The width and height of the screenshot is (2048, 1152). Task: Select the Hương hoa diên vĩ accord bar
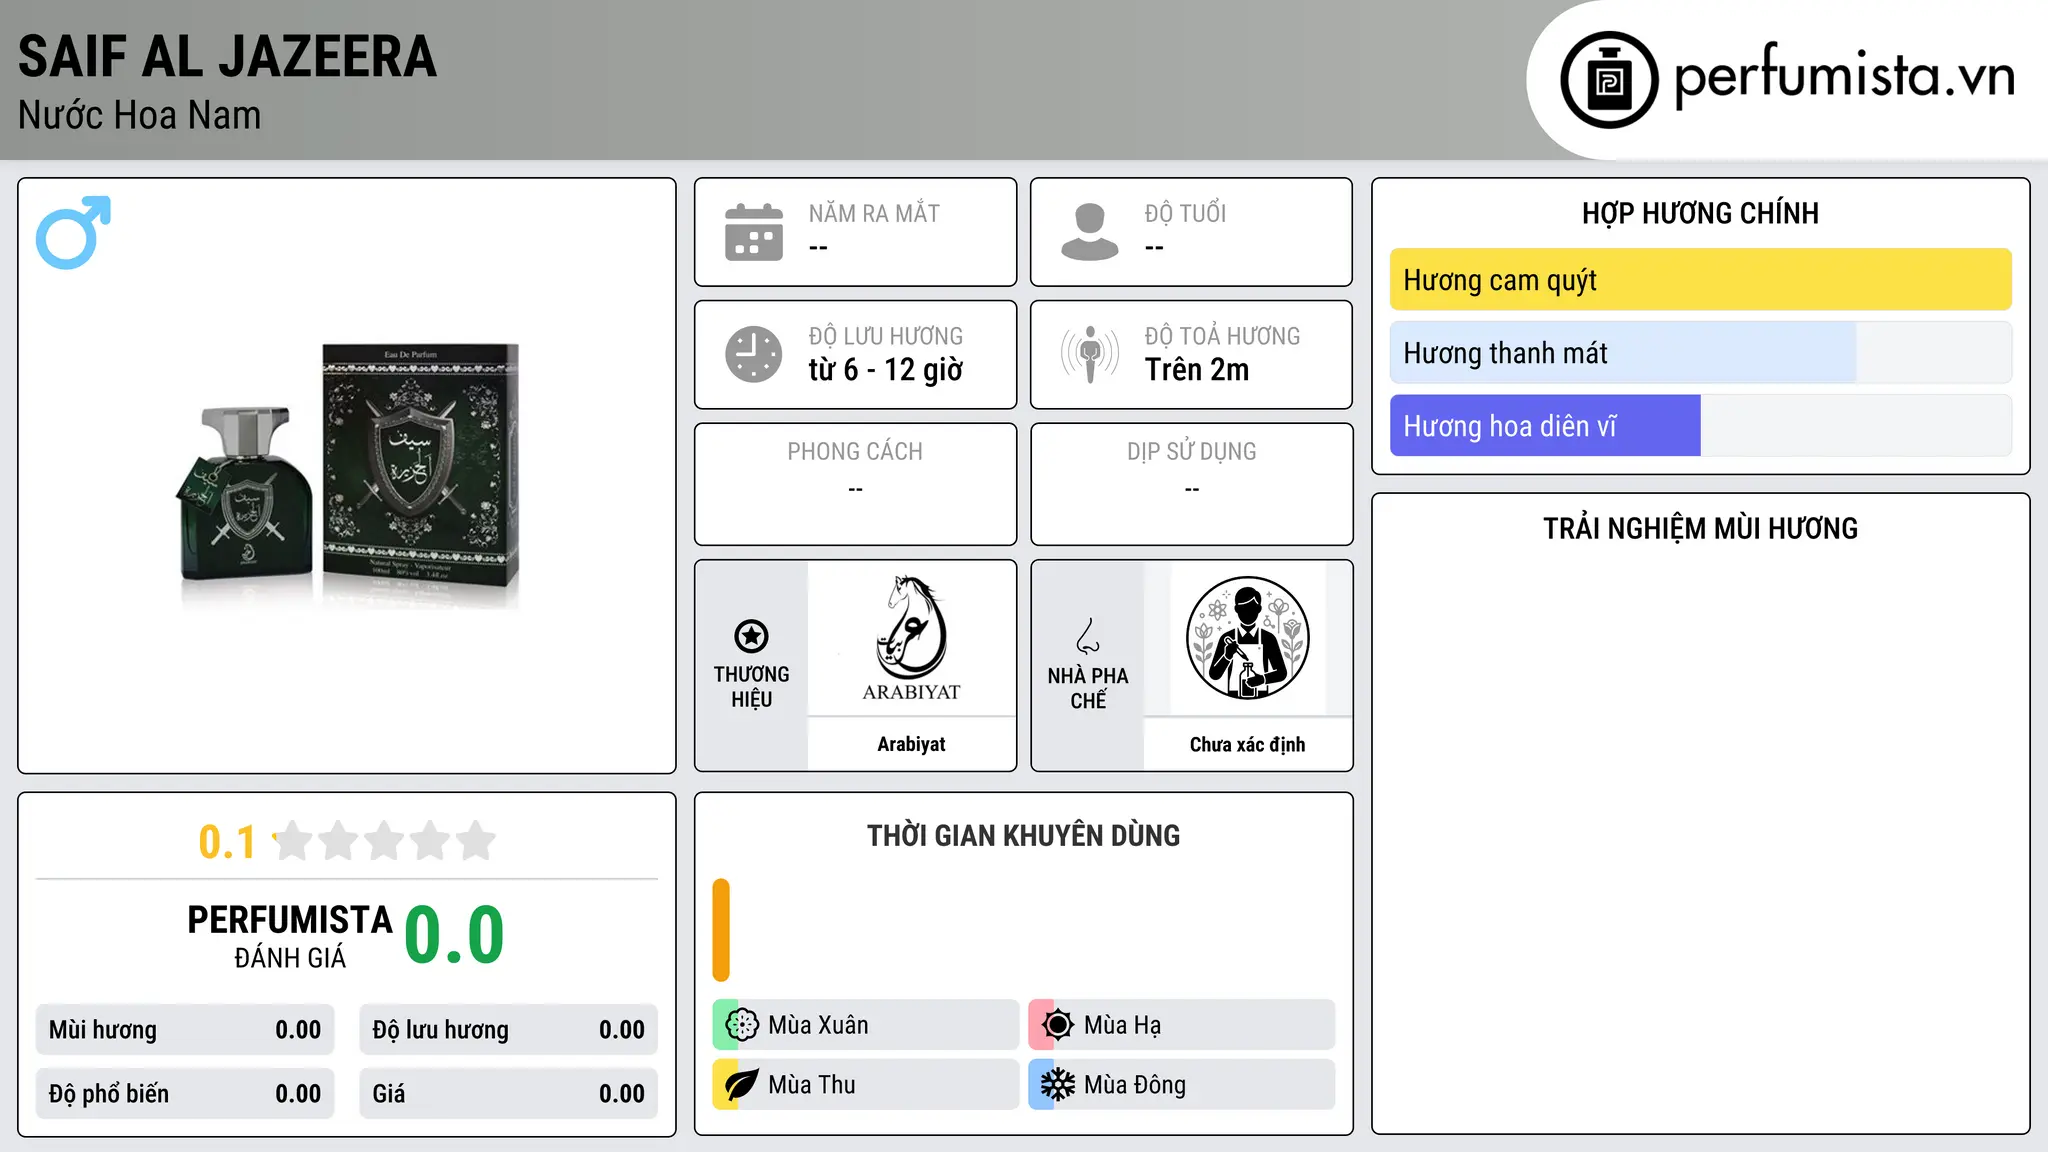click(x=1700, y=425)
